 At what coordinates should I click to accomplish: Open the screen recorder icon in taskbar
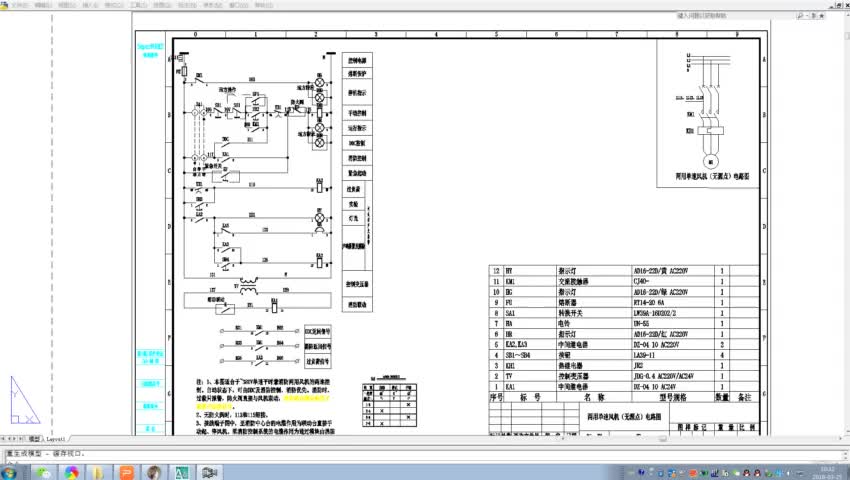[x=209, y=472]
